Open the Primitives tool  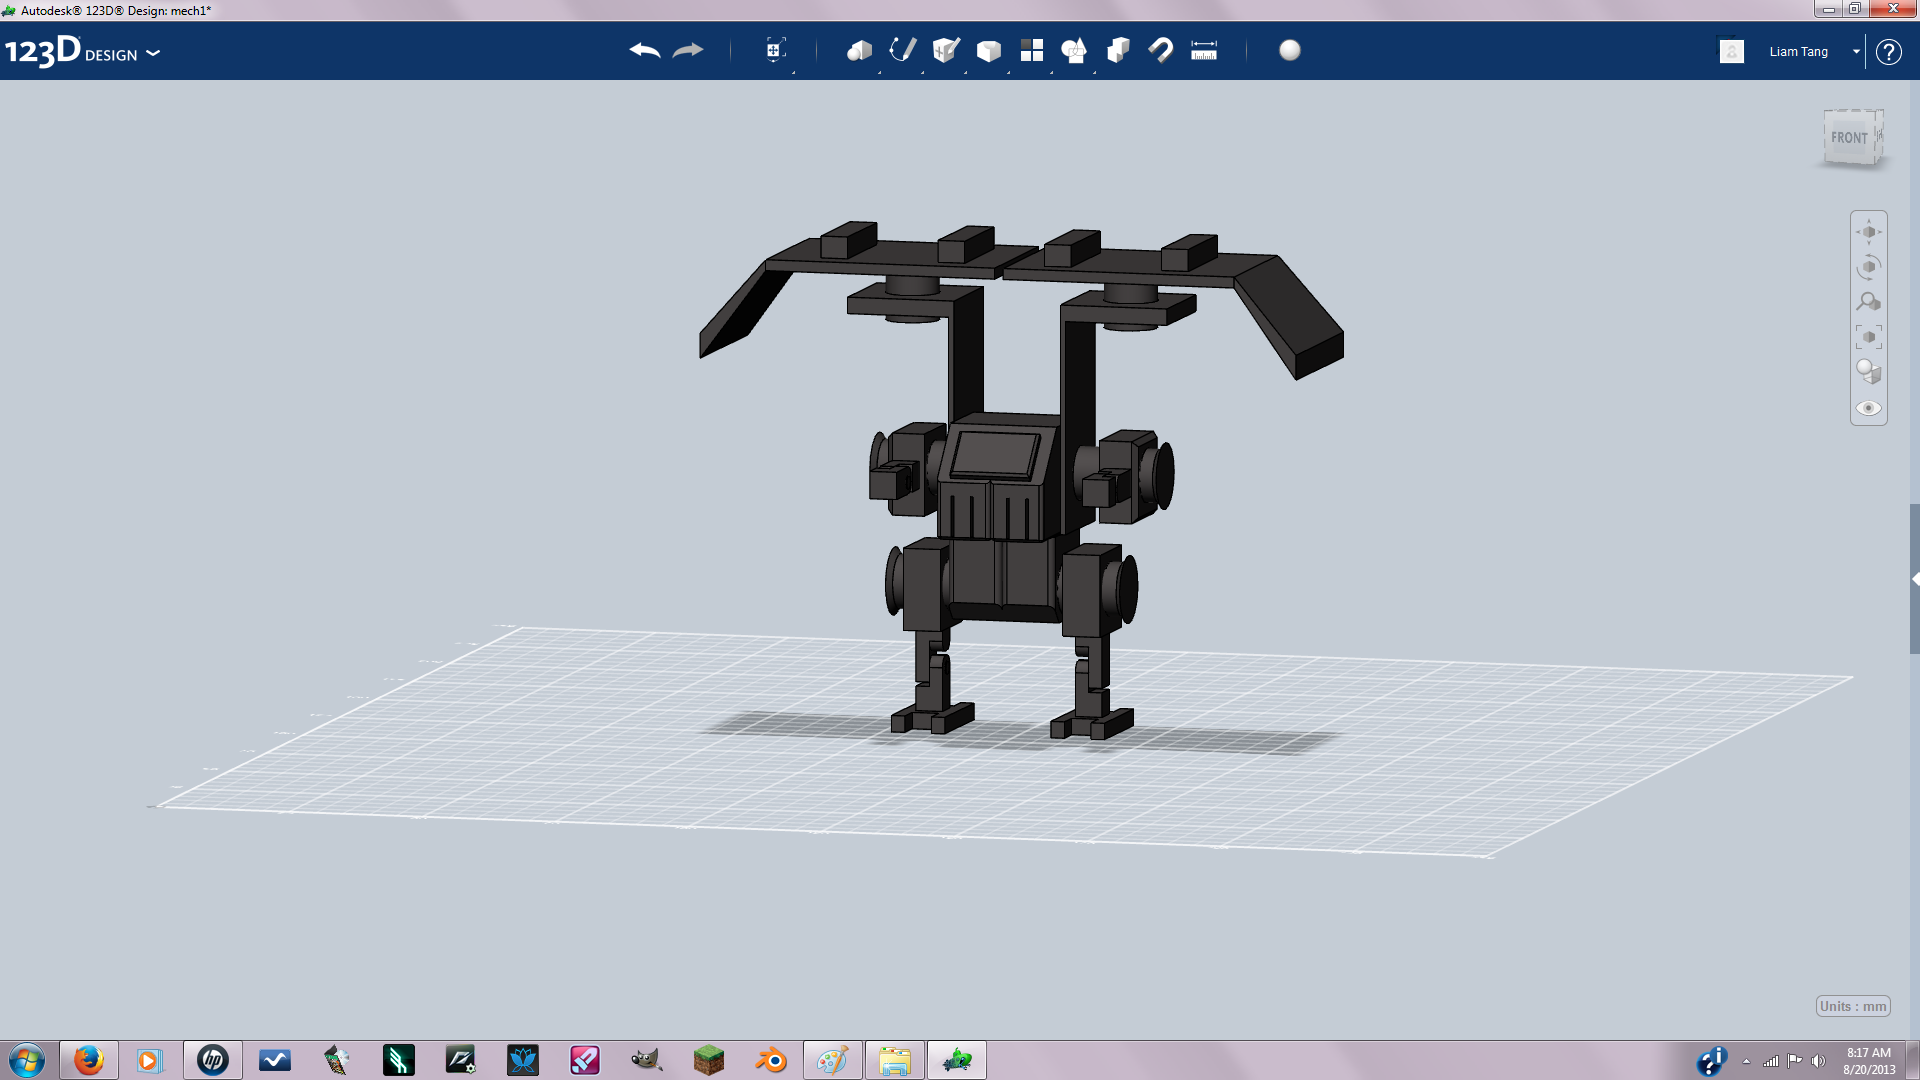[x=859, y=50]
